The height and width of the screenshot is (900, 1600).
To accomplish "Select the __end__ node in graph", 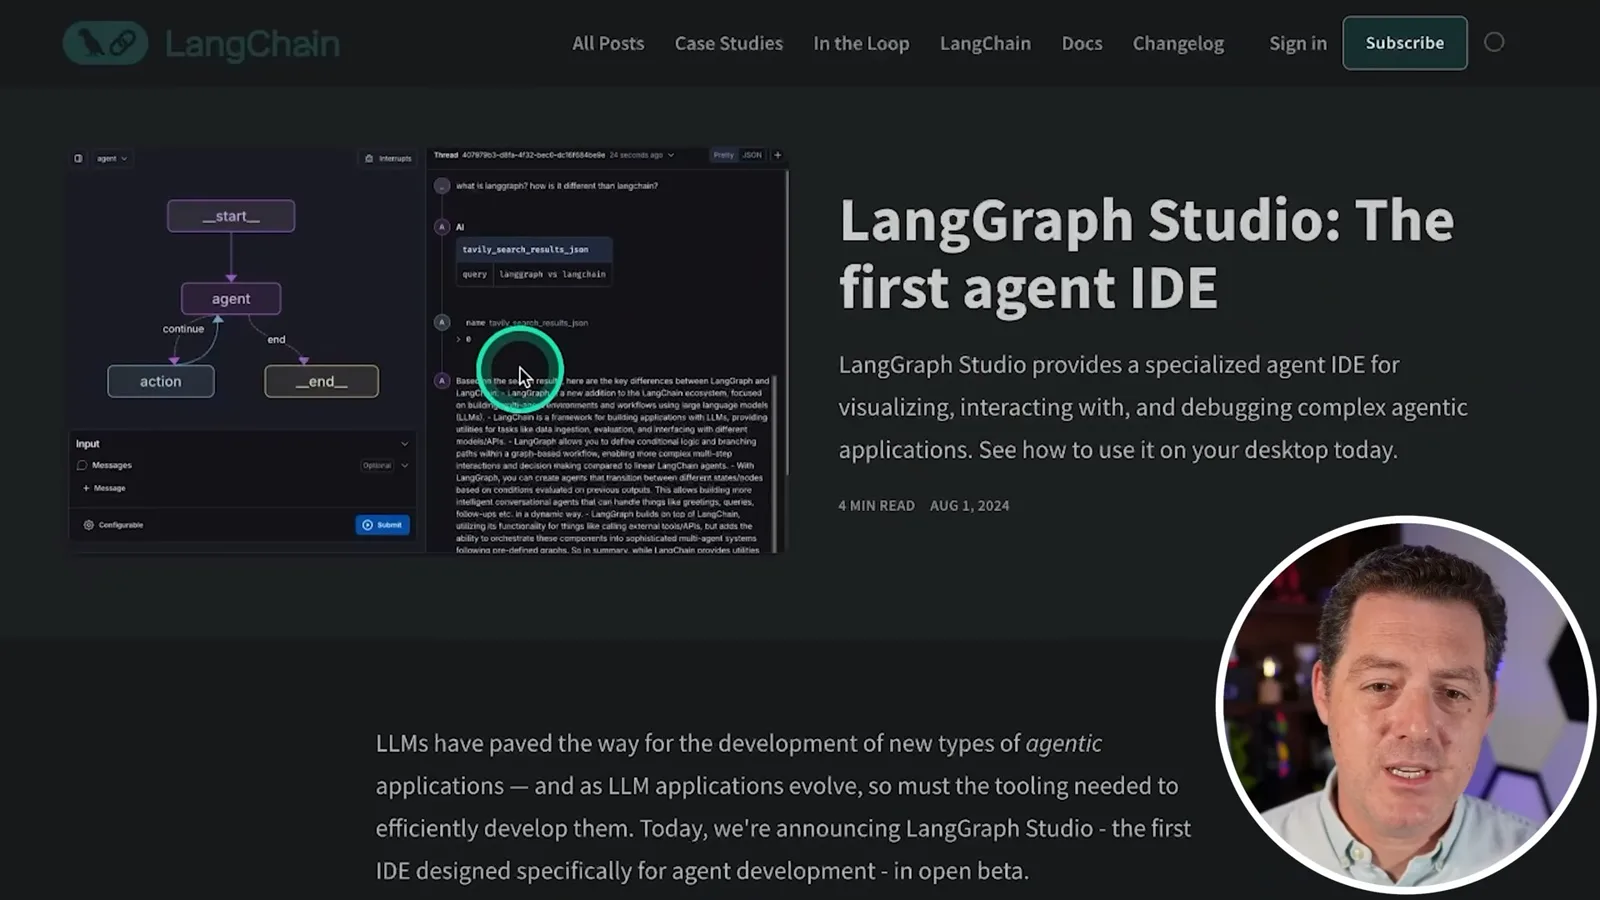I will (321, 381).
